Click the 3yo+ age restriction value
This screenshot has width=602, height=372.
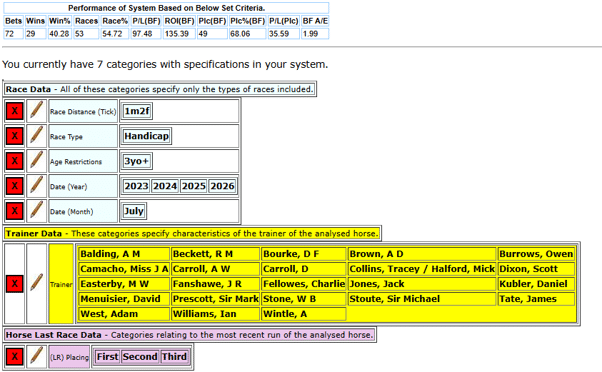(x=137, y=161)
